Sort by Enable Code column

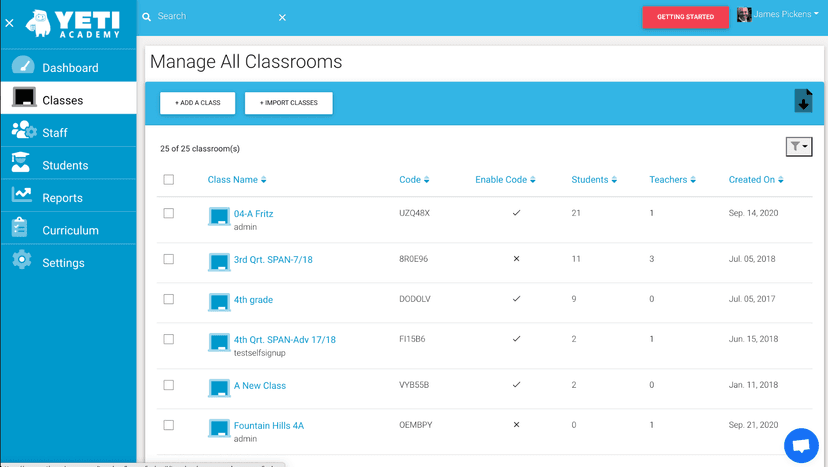coord(505,180)
